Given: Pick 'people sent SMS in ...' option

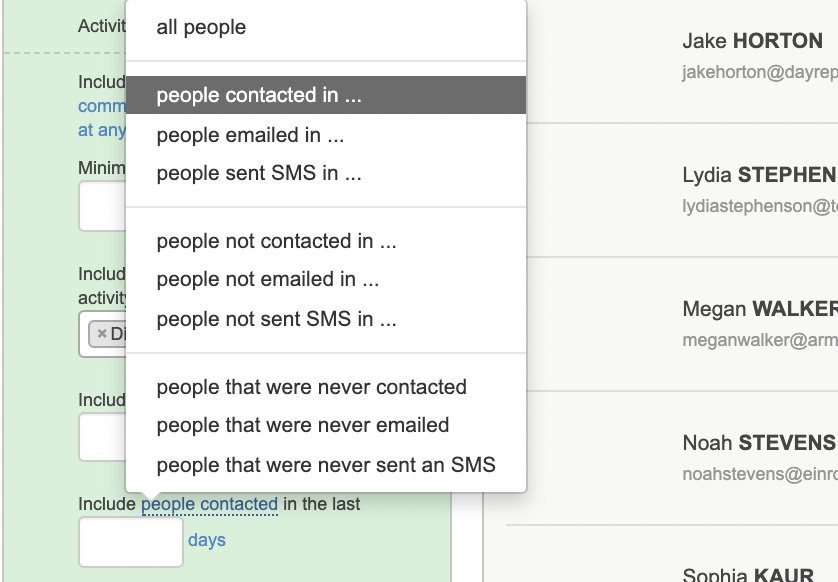Looking at the screenshot, I should point(259,173).
